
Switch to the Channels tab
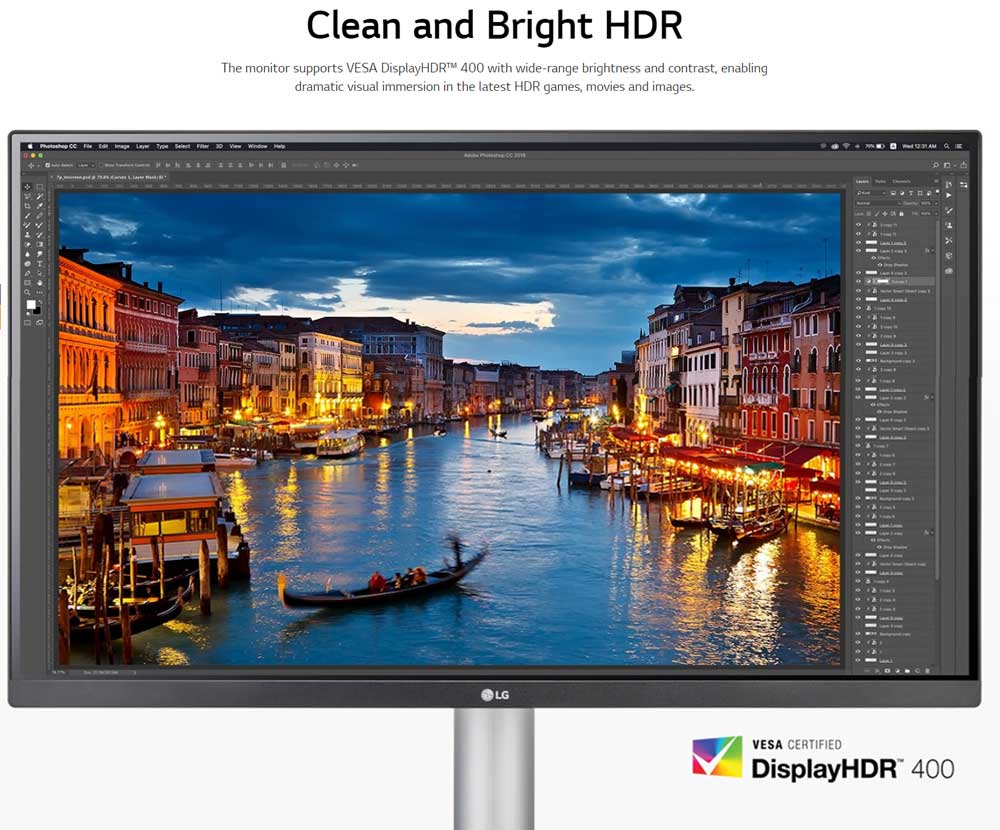tap(902, 181)
